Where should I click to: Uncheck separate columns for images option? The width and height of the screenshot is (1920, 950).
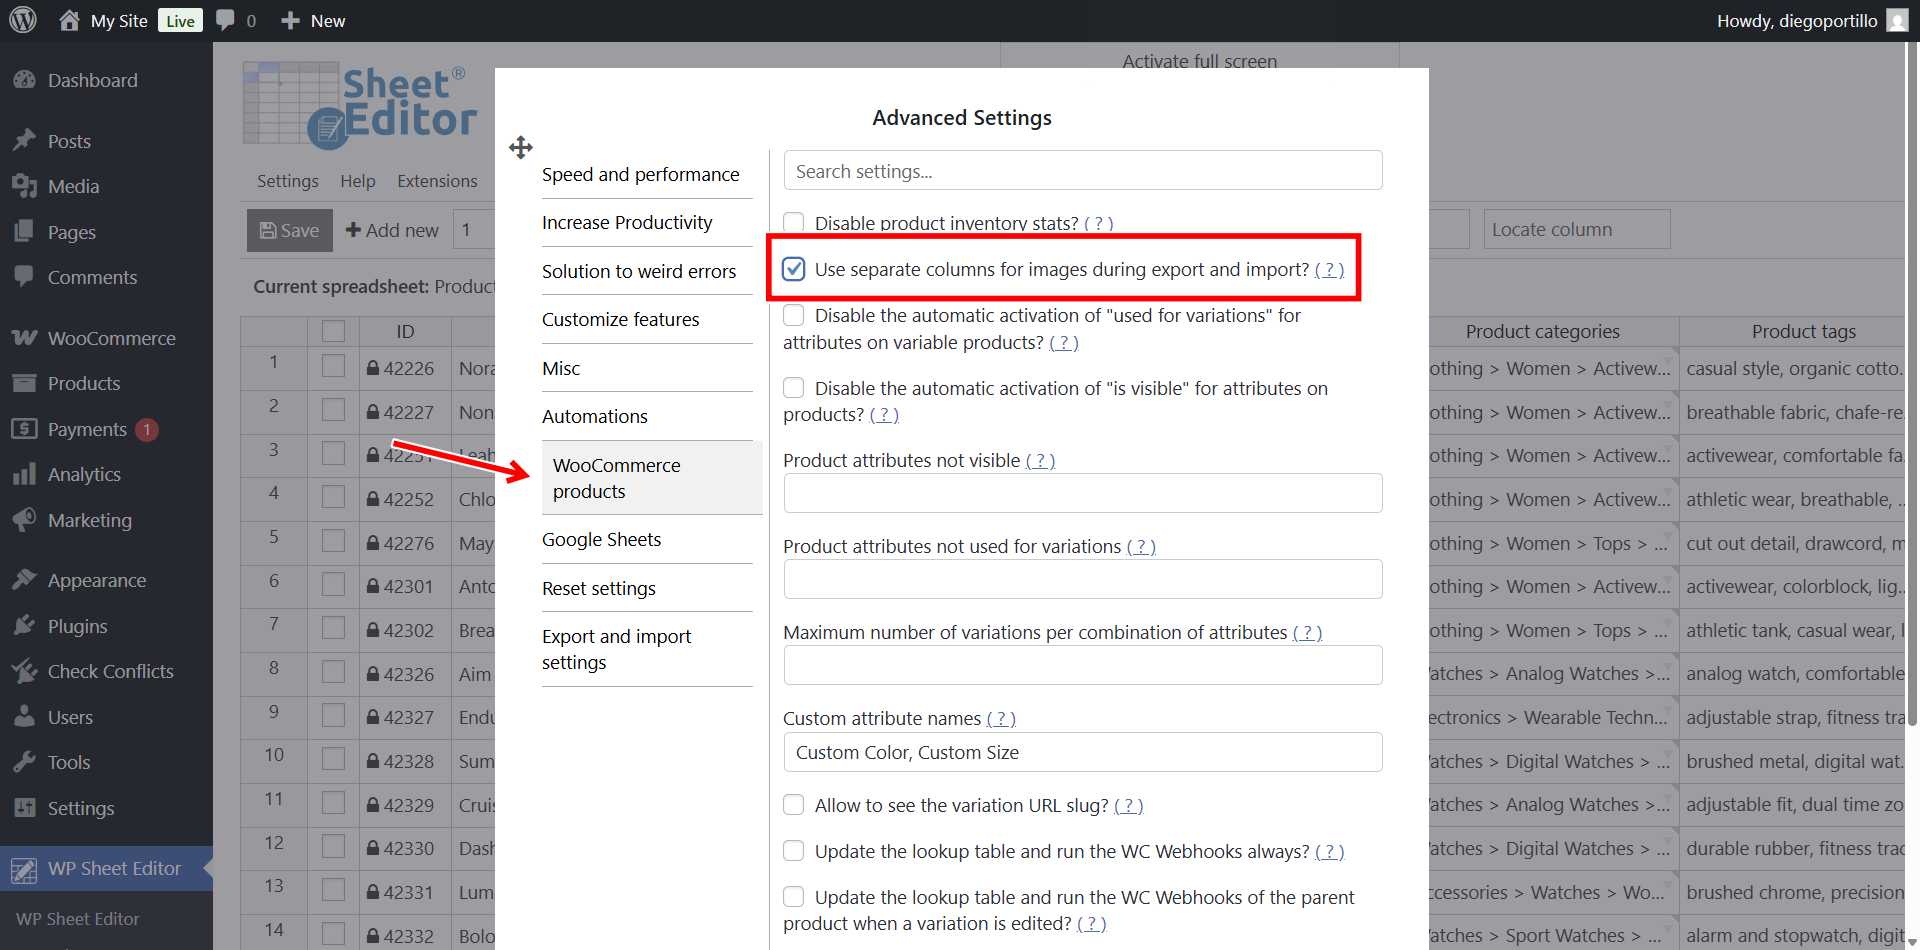click(x=794, y=269)
